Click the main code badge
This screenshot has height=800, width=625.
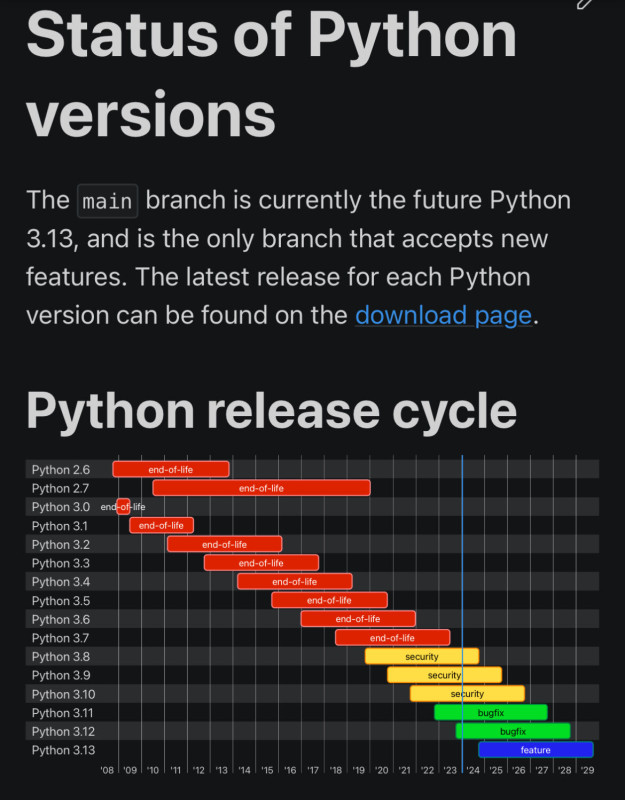[x=108, y=201]
